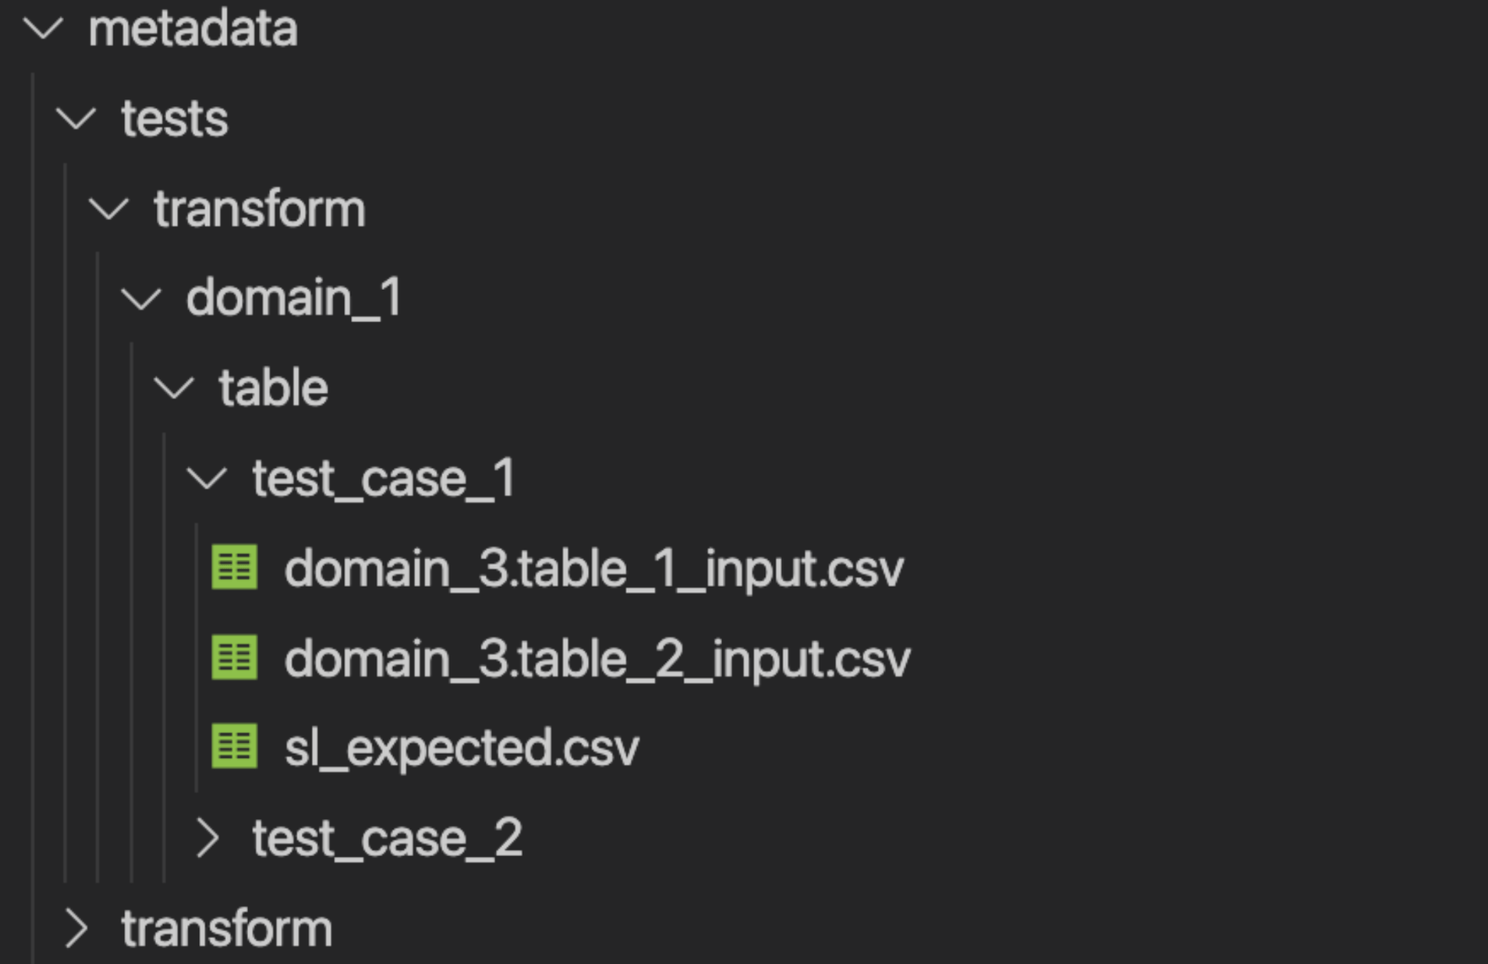The image size is (1488, 964).
Task: Select the domain_1 folder label
Action: (x=293, y=298)
